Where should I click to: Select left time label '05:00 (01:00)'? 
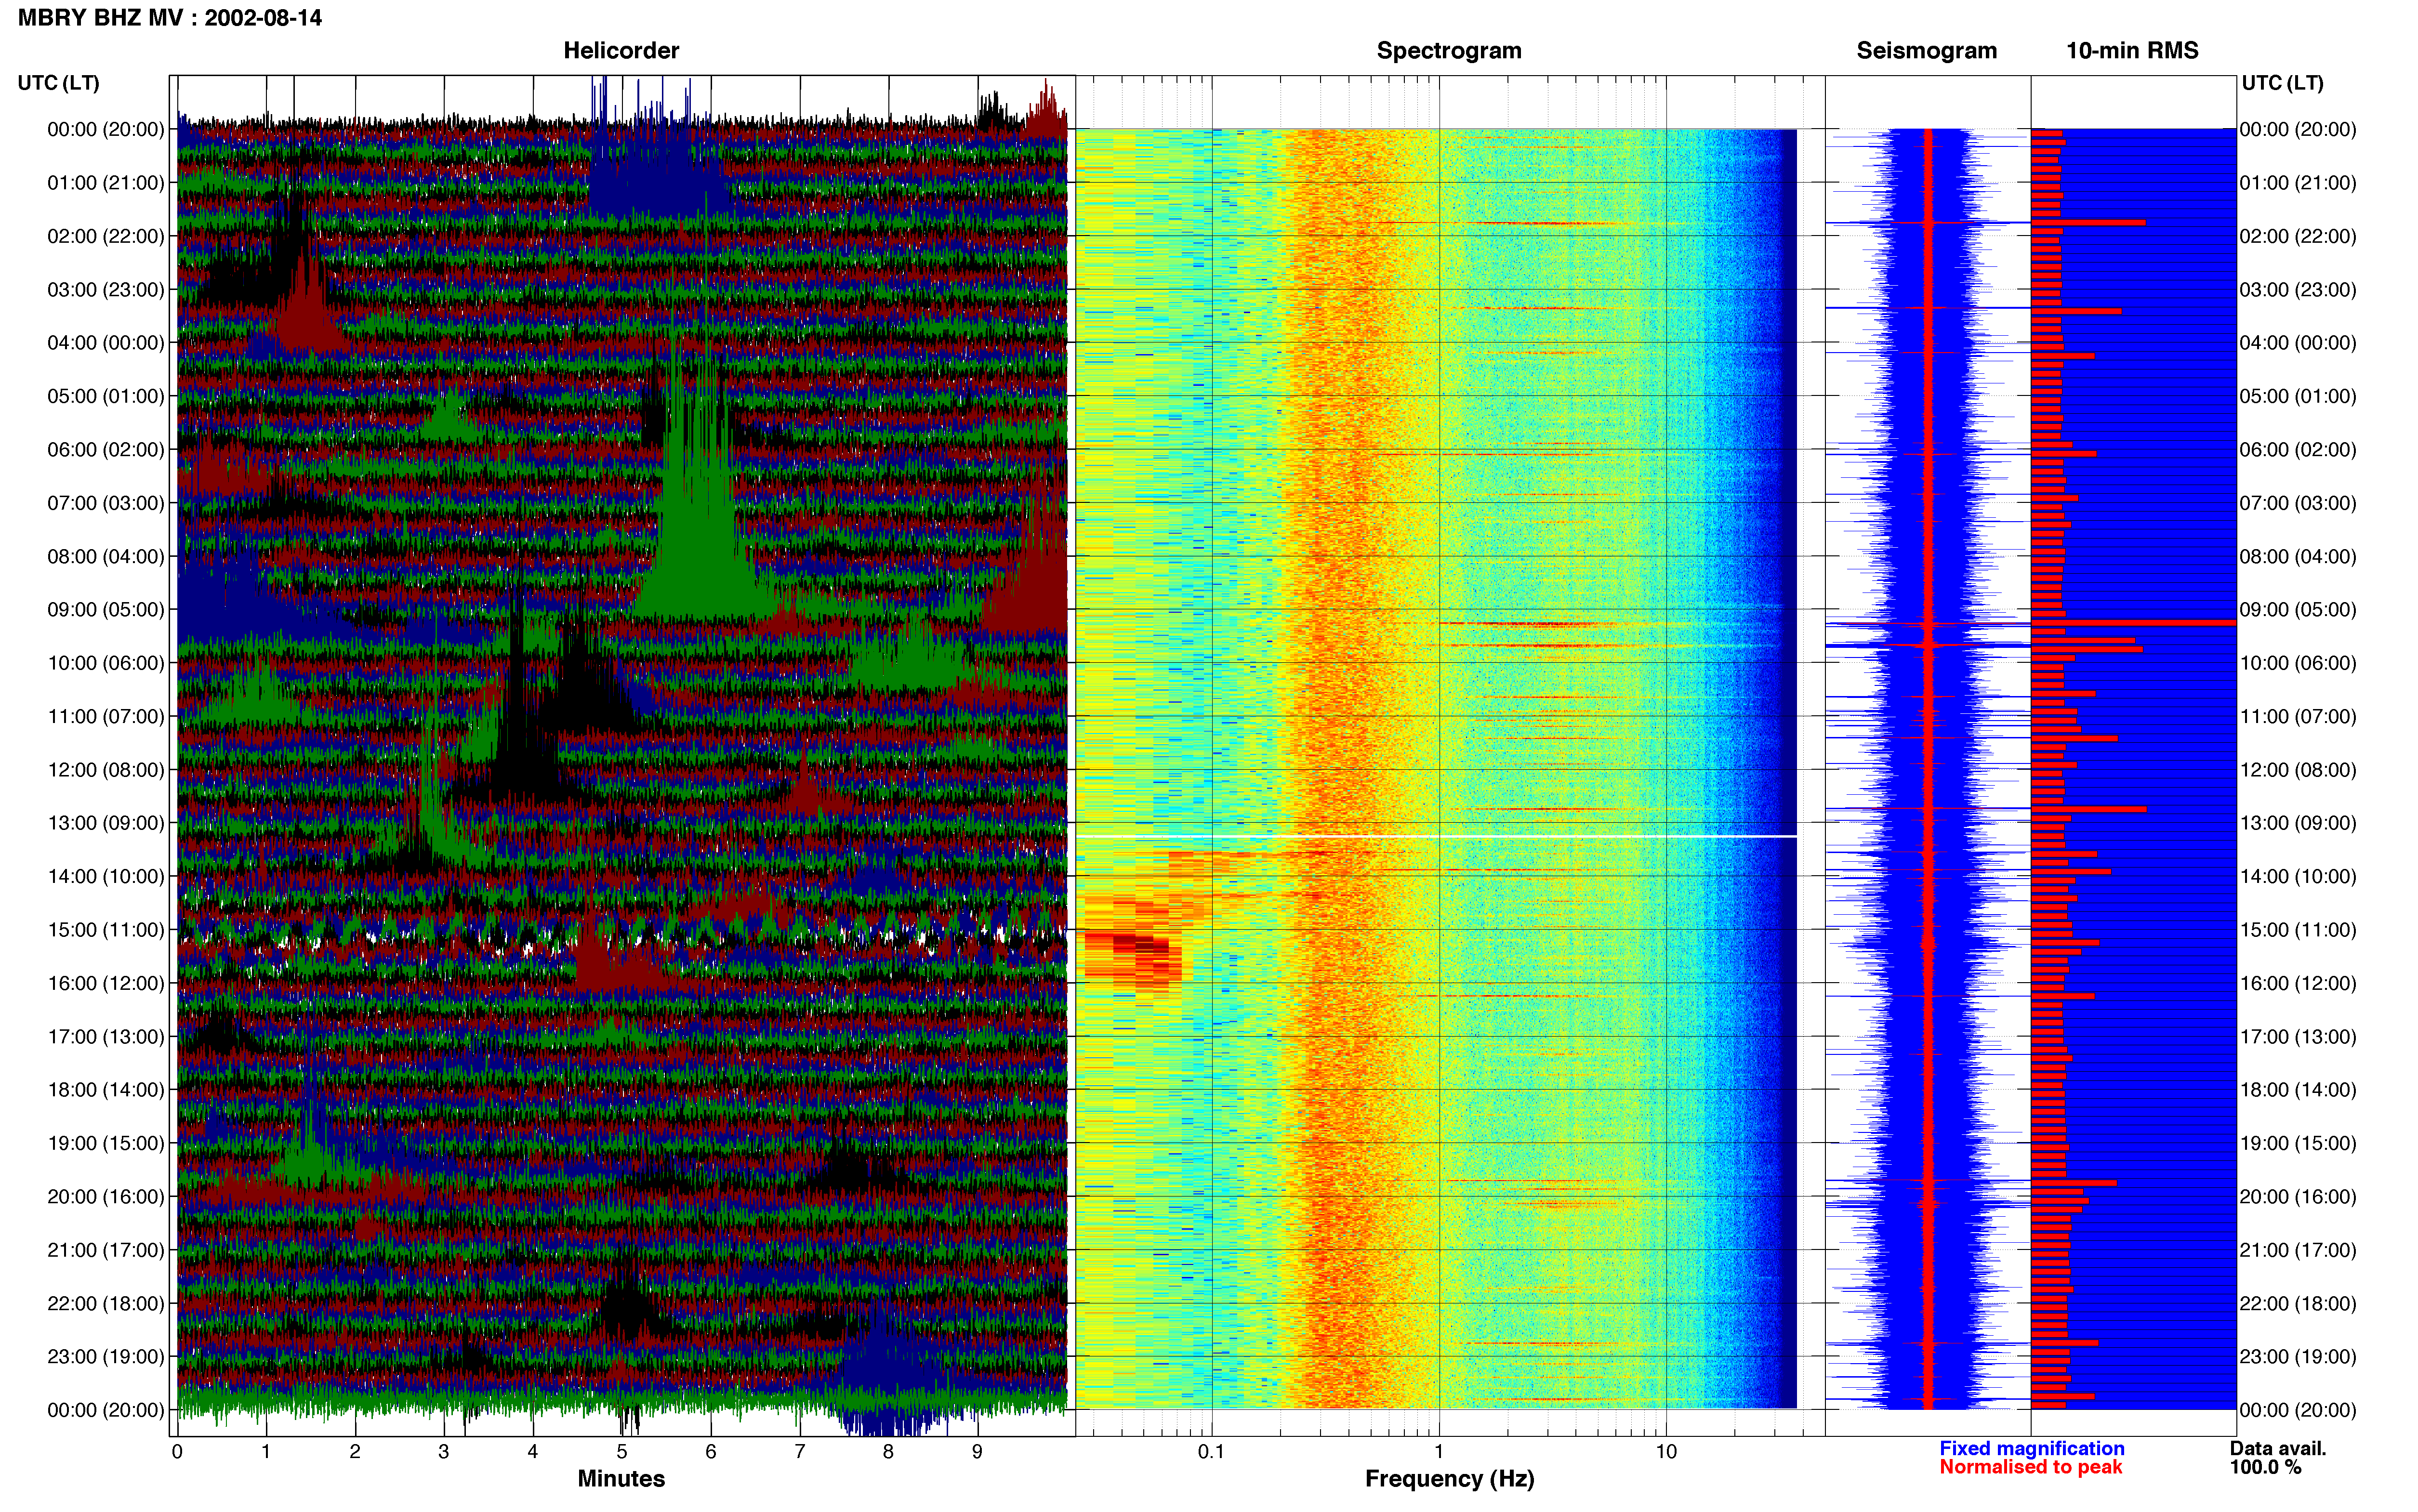point(106,396)
